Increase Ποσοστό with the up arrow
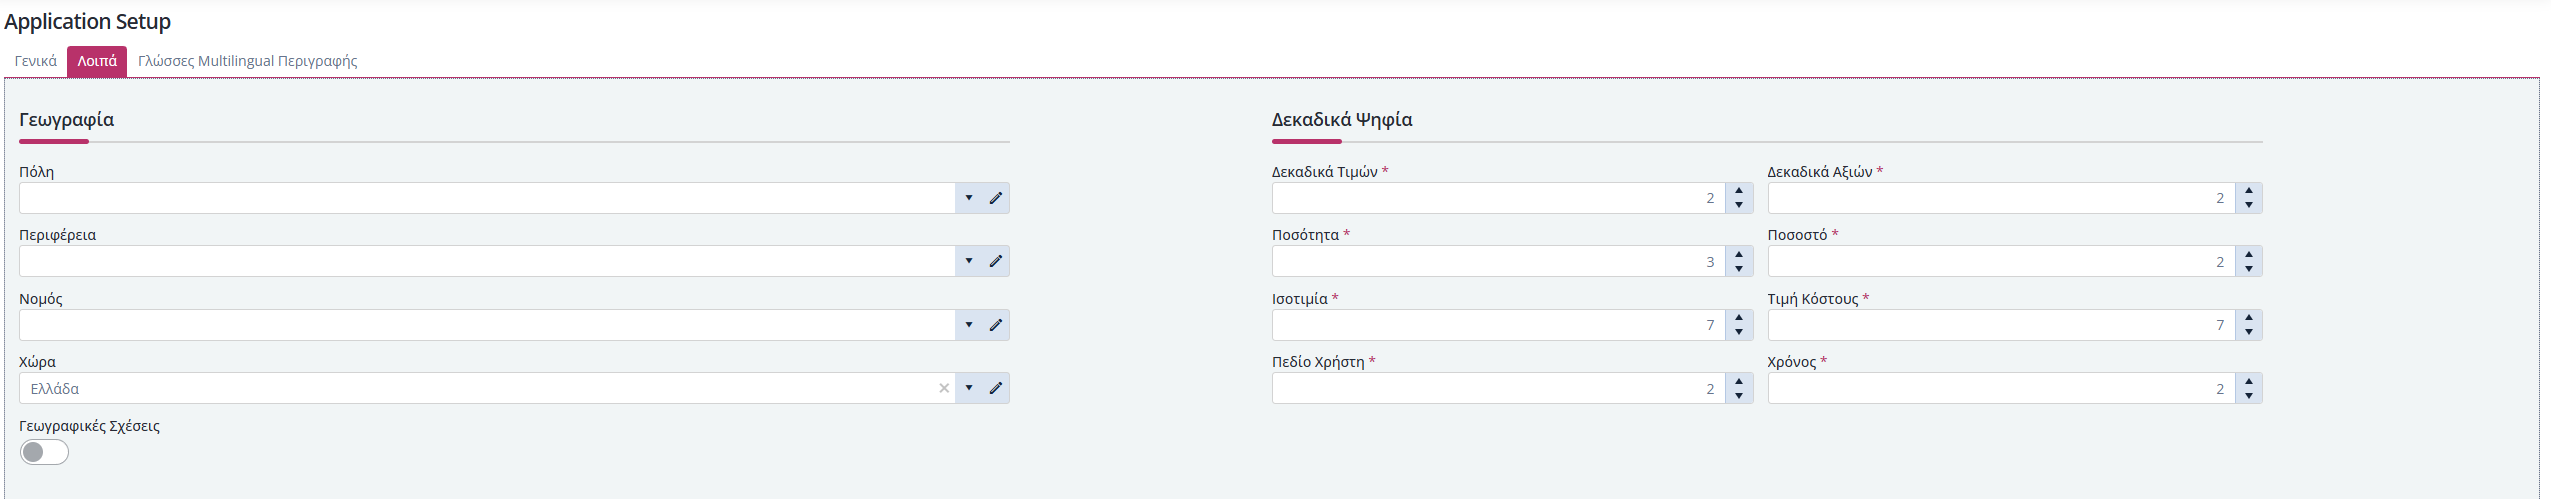The height and width of the screenshot is (499, 2551). (2249, 254)
